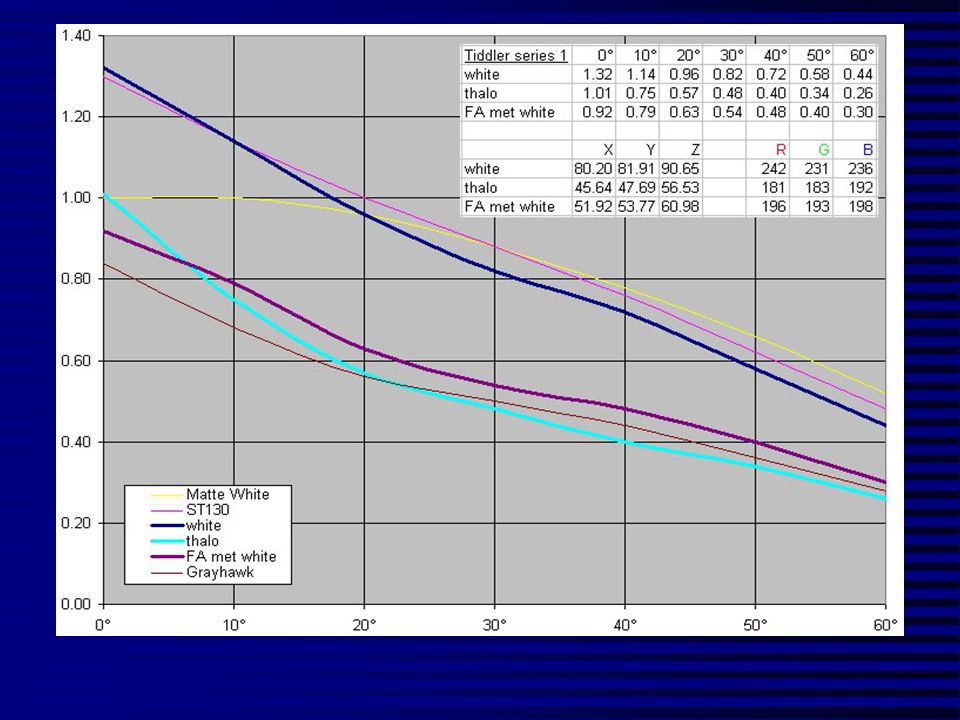This screenshot has height=720, width=960.
Task: Click the 30° column header in table
Action: pyautogui.click(x=731, y=55)
